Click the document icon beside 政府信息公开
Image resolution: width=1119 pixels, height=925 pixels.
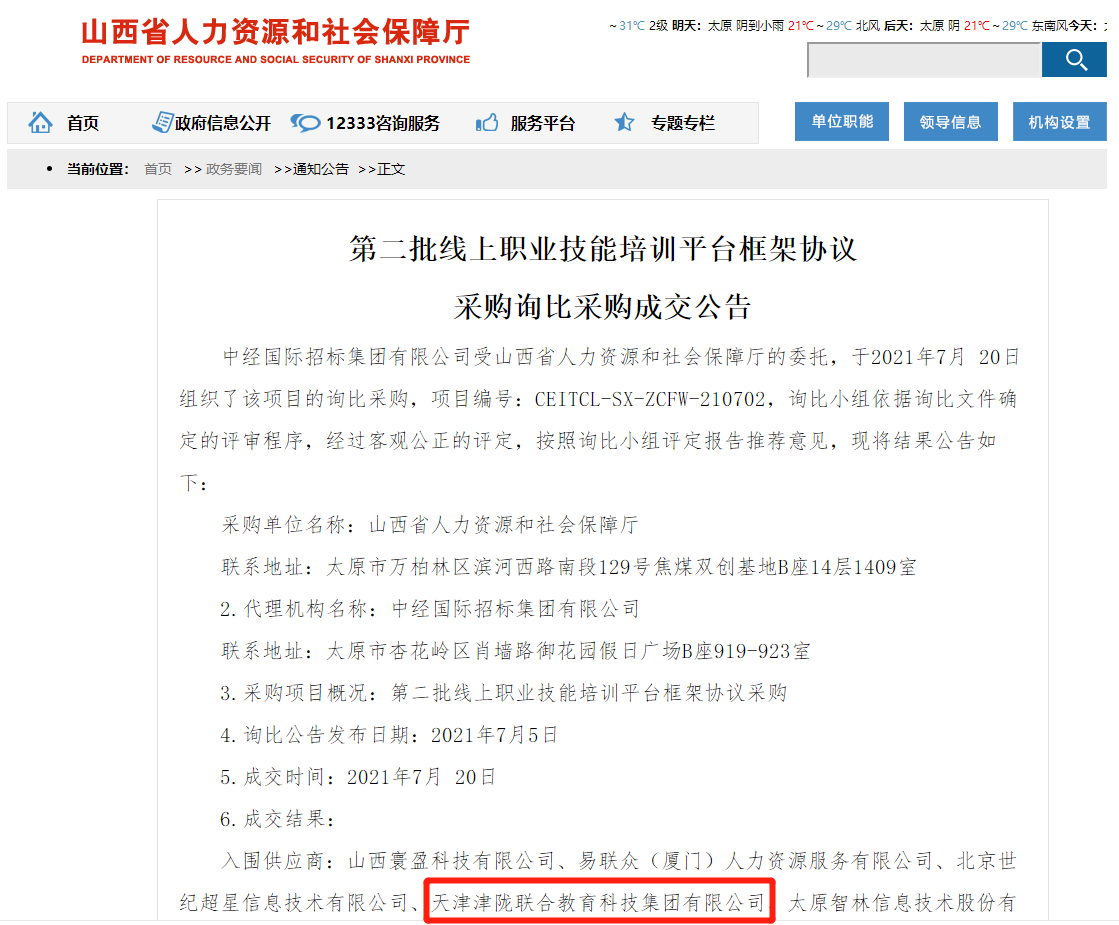click(x=162, y=123)
